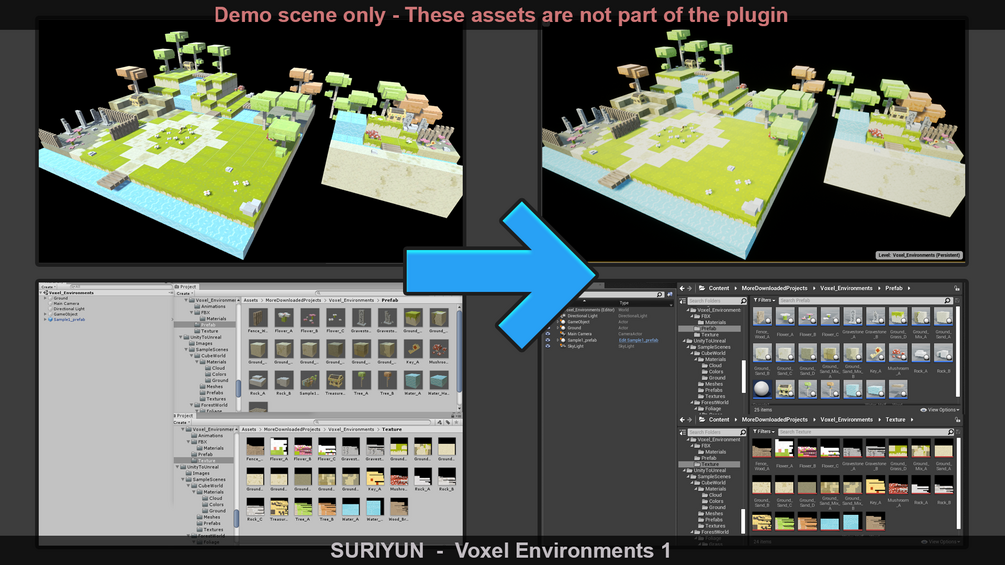Open Filters dropdown in Unreal Texture browser
The image size is (1005, 565).
[x=764, y=432]
